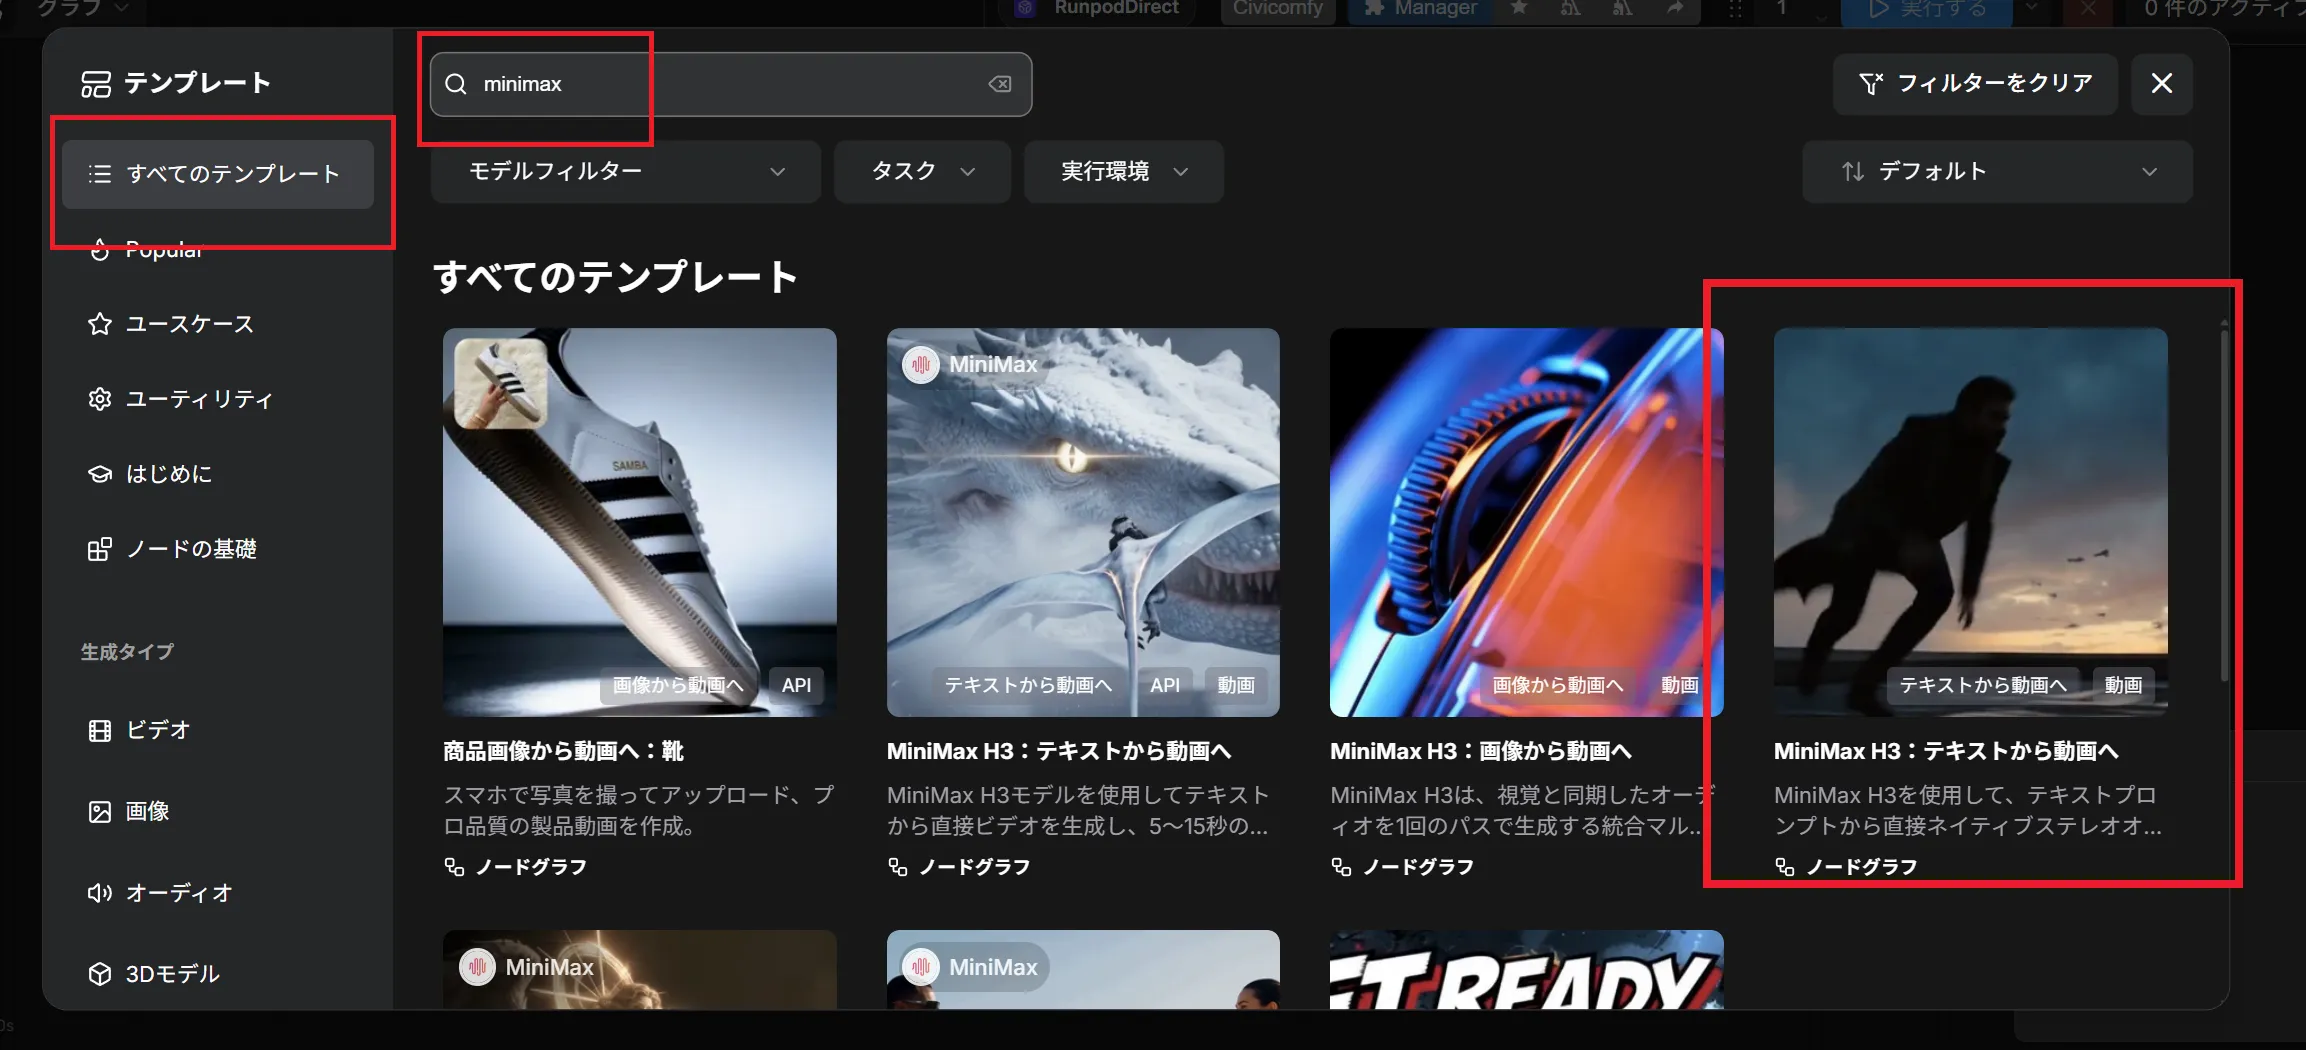The width and height of the screenshot is (2306, 1050).
Task: Open the ノードの基礎 sidebar category
Action: [218, 549]
